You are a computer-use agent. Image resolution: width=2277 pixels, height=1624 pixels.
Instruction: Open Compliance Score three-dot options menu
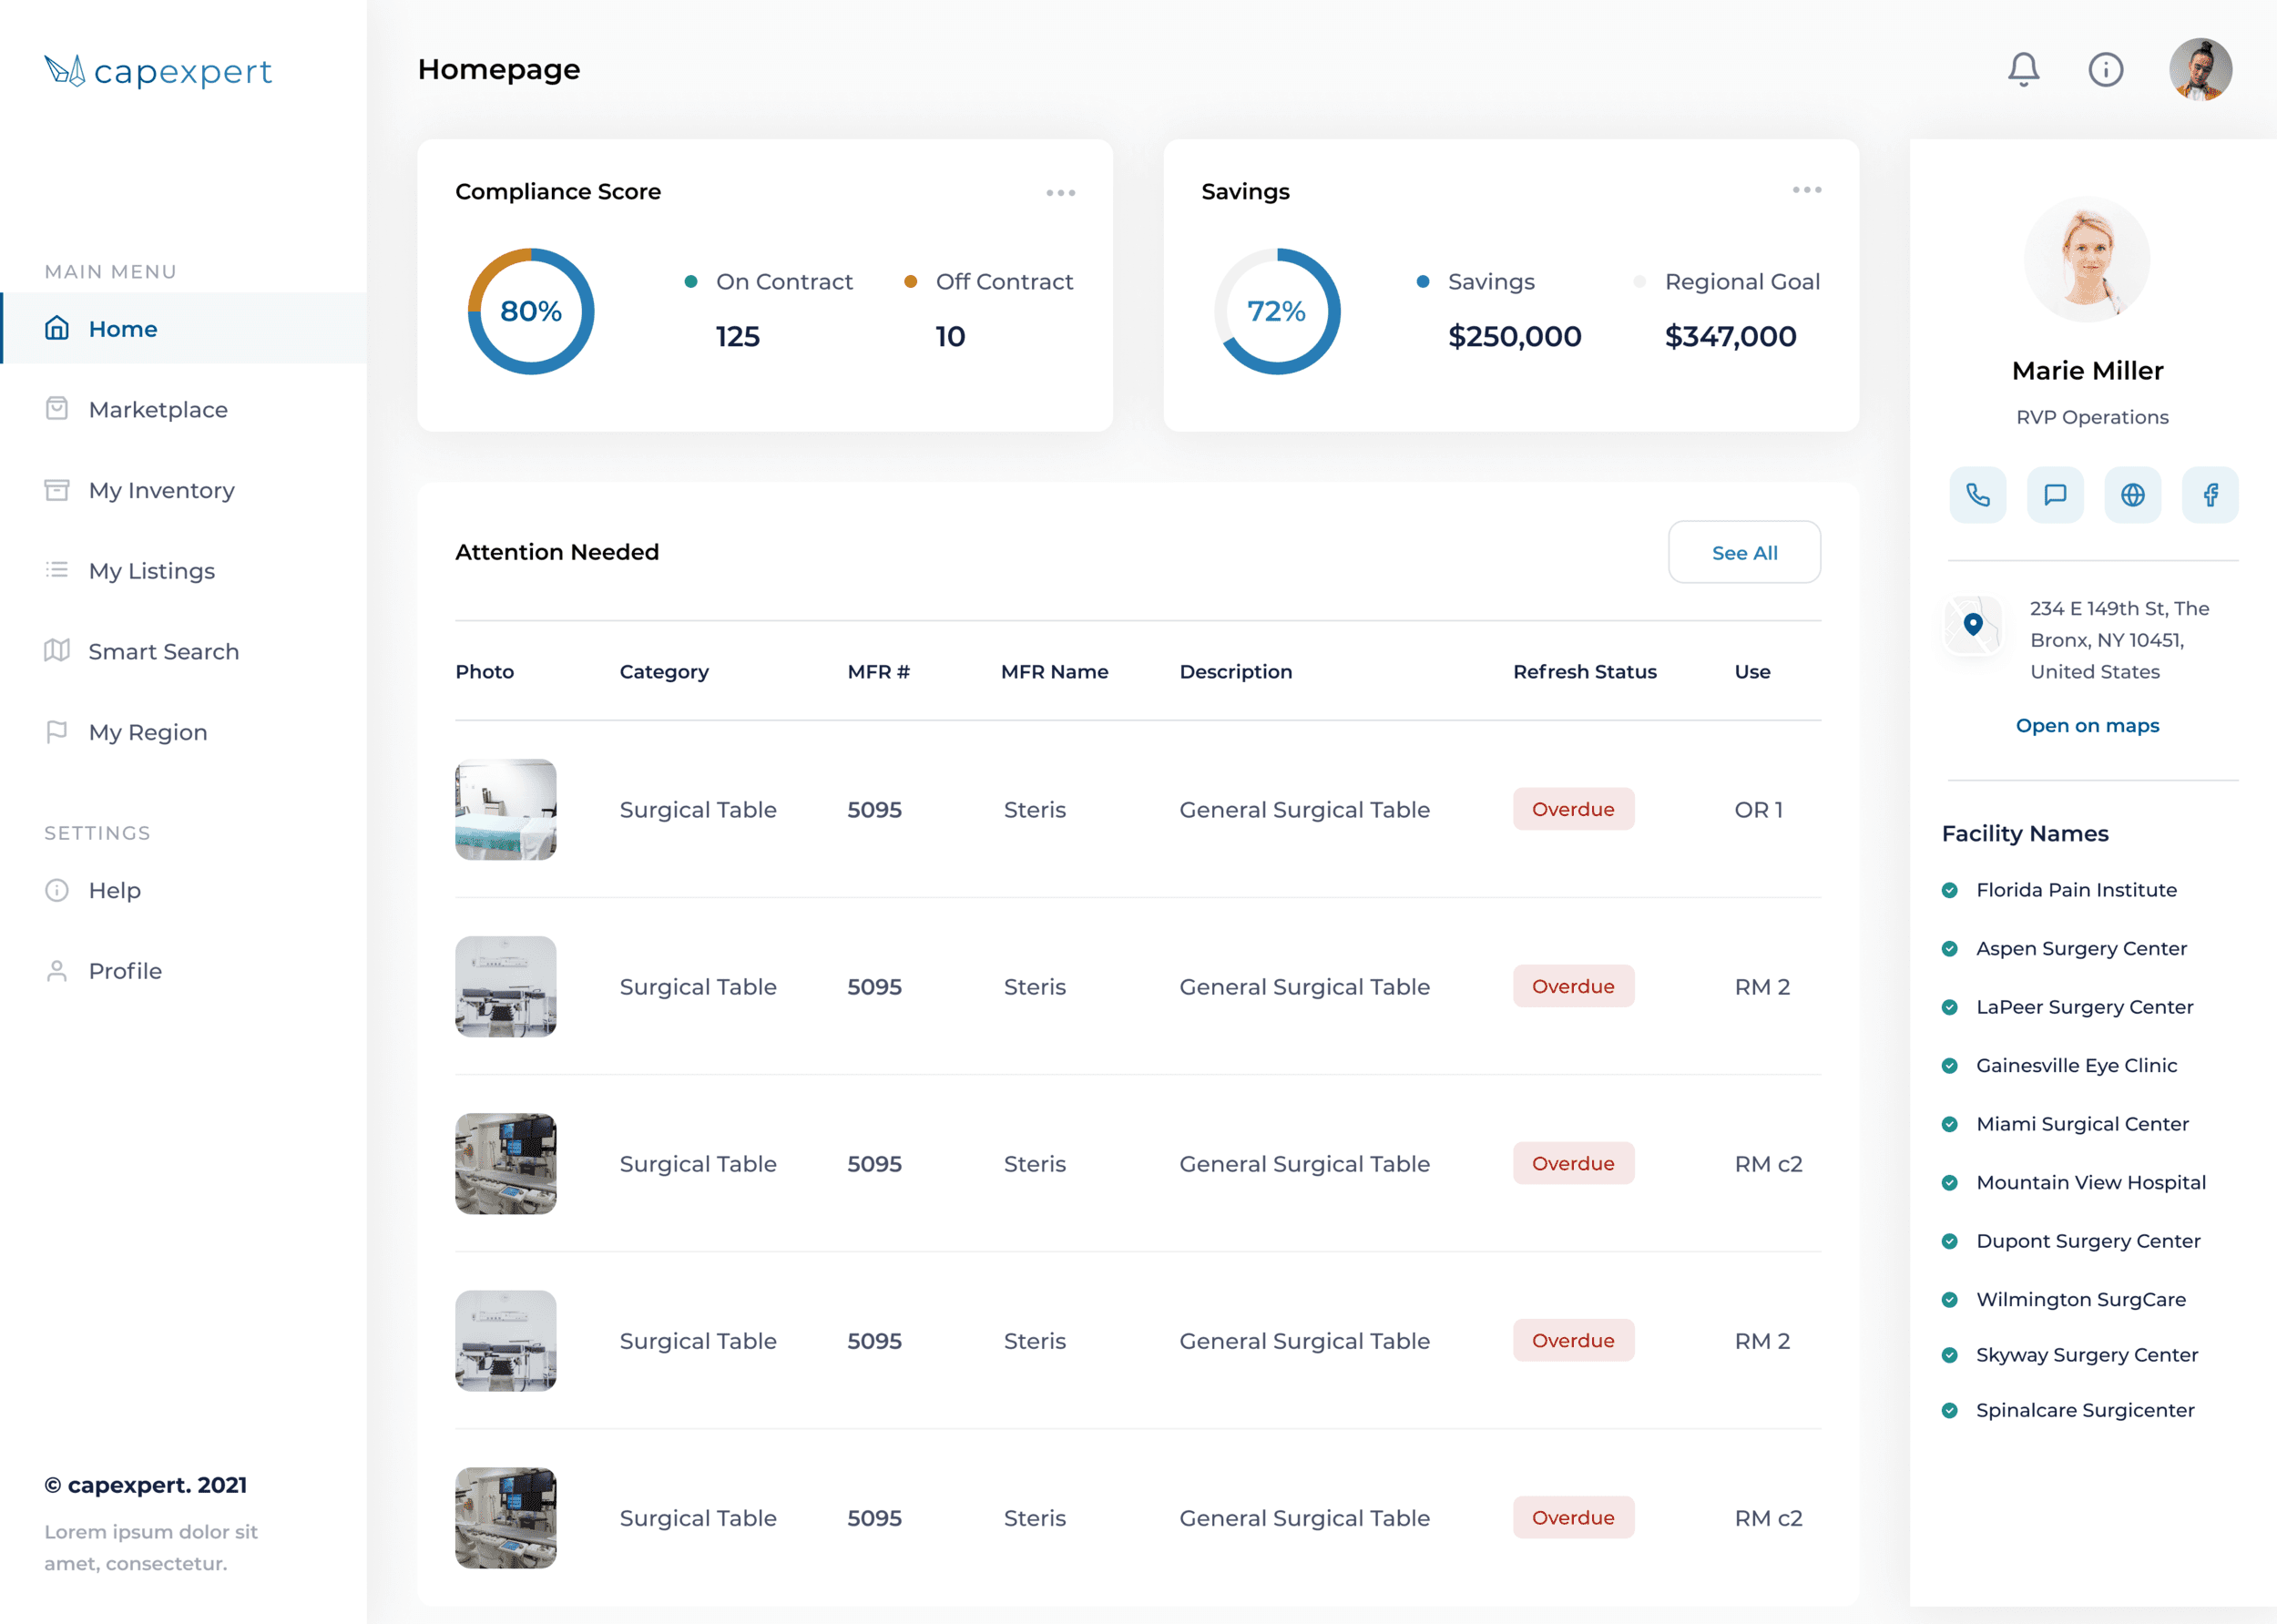1060,193
